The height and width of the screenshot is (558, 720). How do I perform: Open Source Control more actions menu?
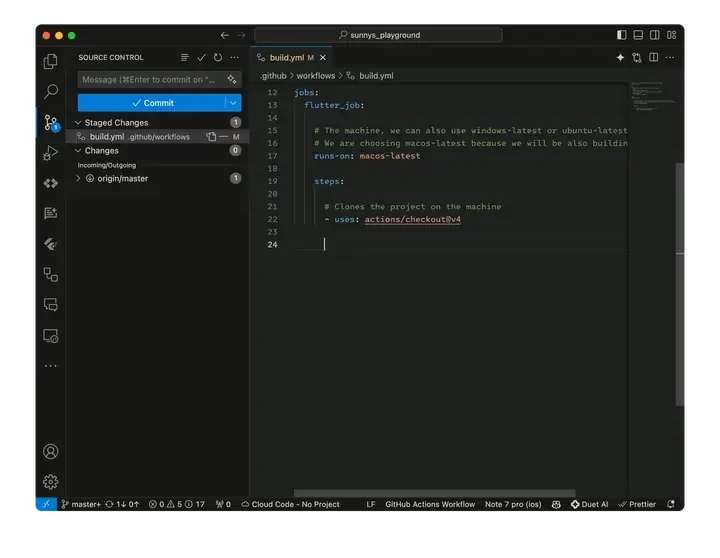(x=235, y=57)
